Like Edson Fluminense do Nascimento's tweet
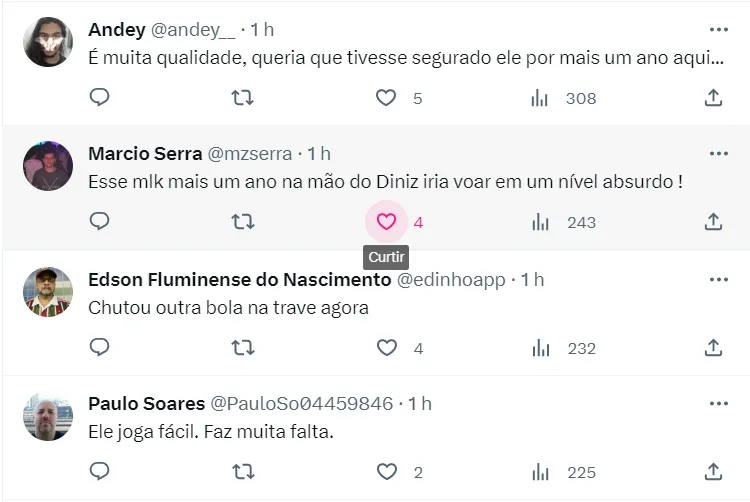The width and height of the screenshot is (750, 502). [x=386, y=348]
